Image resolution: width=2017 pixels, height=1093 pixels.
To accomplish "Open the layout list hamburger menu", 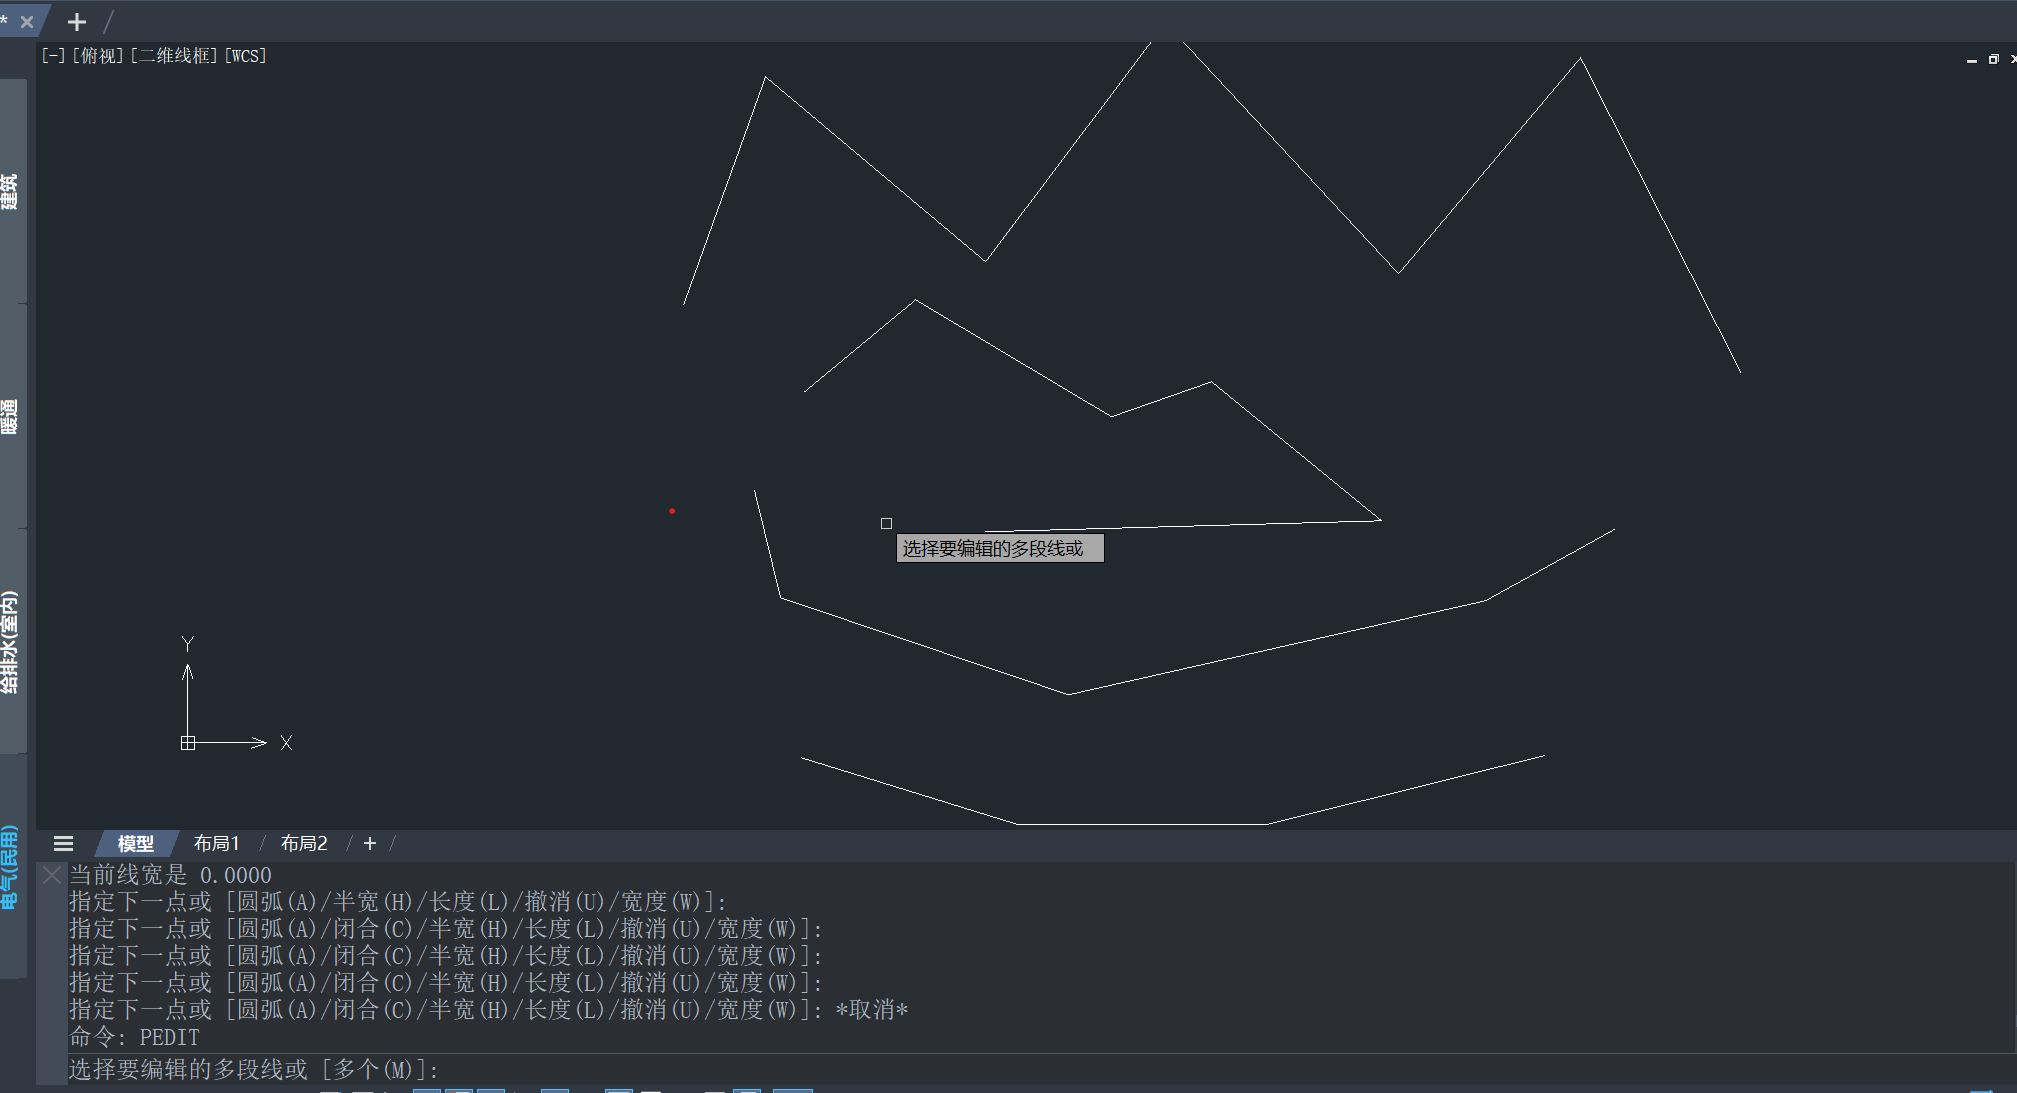I will (x=64, y=844).
